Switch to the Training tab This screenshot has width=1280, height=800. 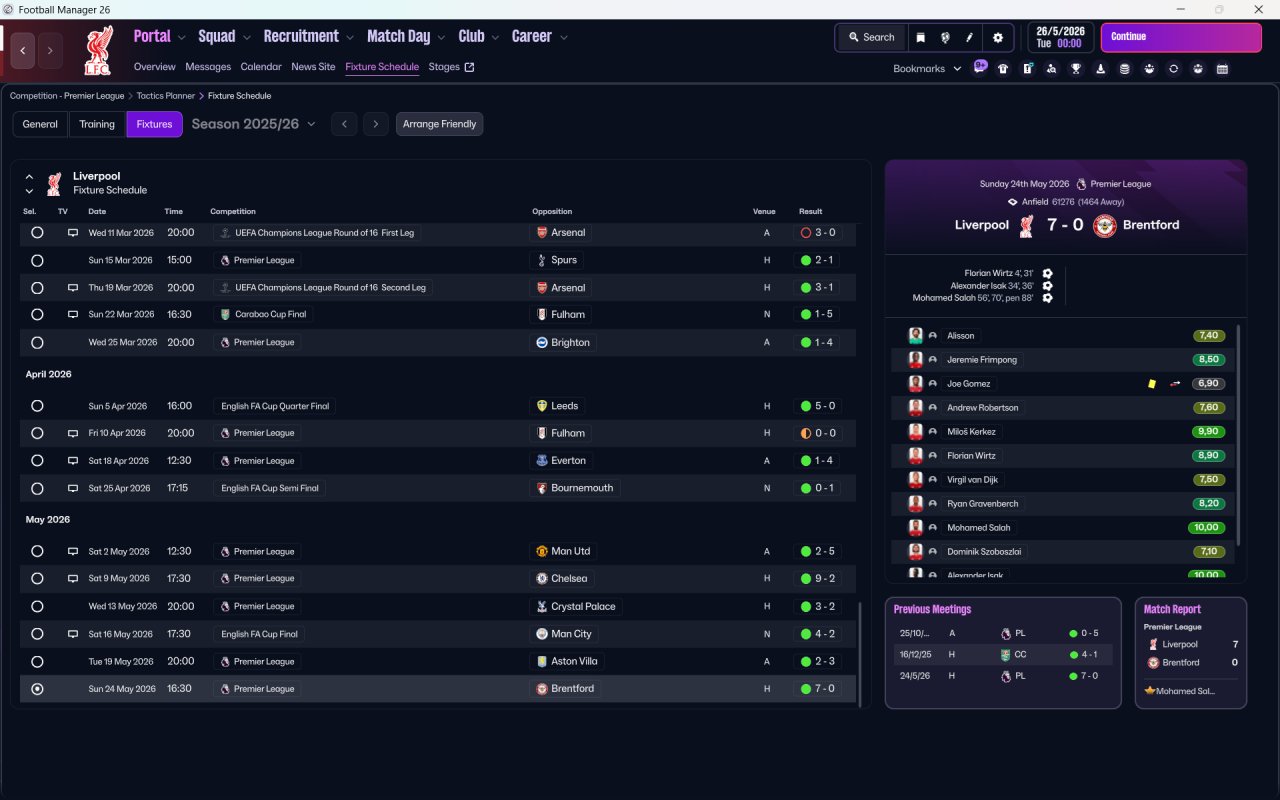pyautogui.click(x=97, y=124)
